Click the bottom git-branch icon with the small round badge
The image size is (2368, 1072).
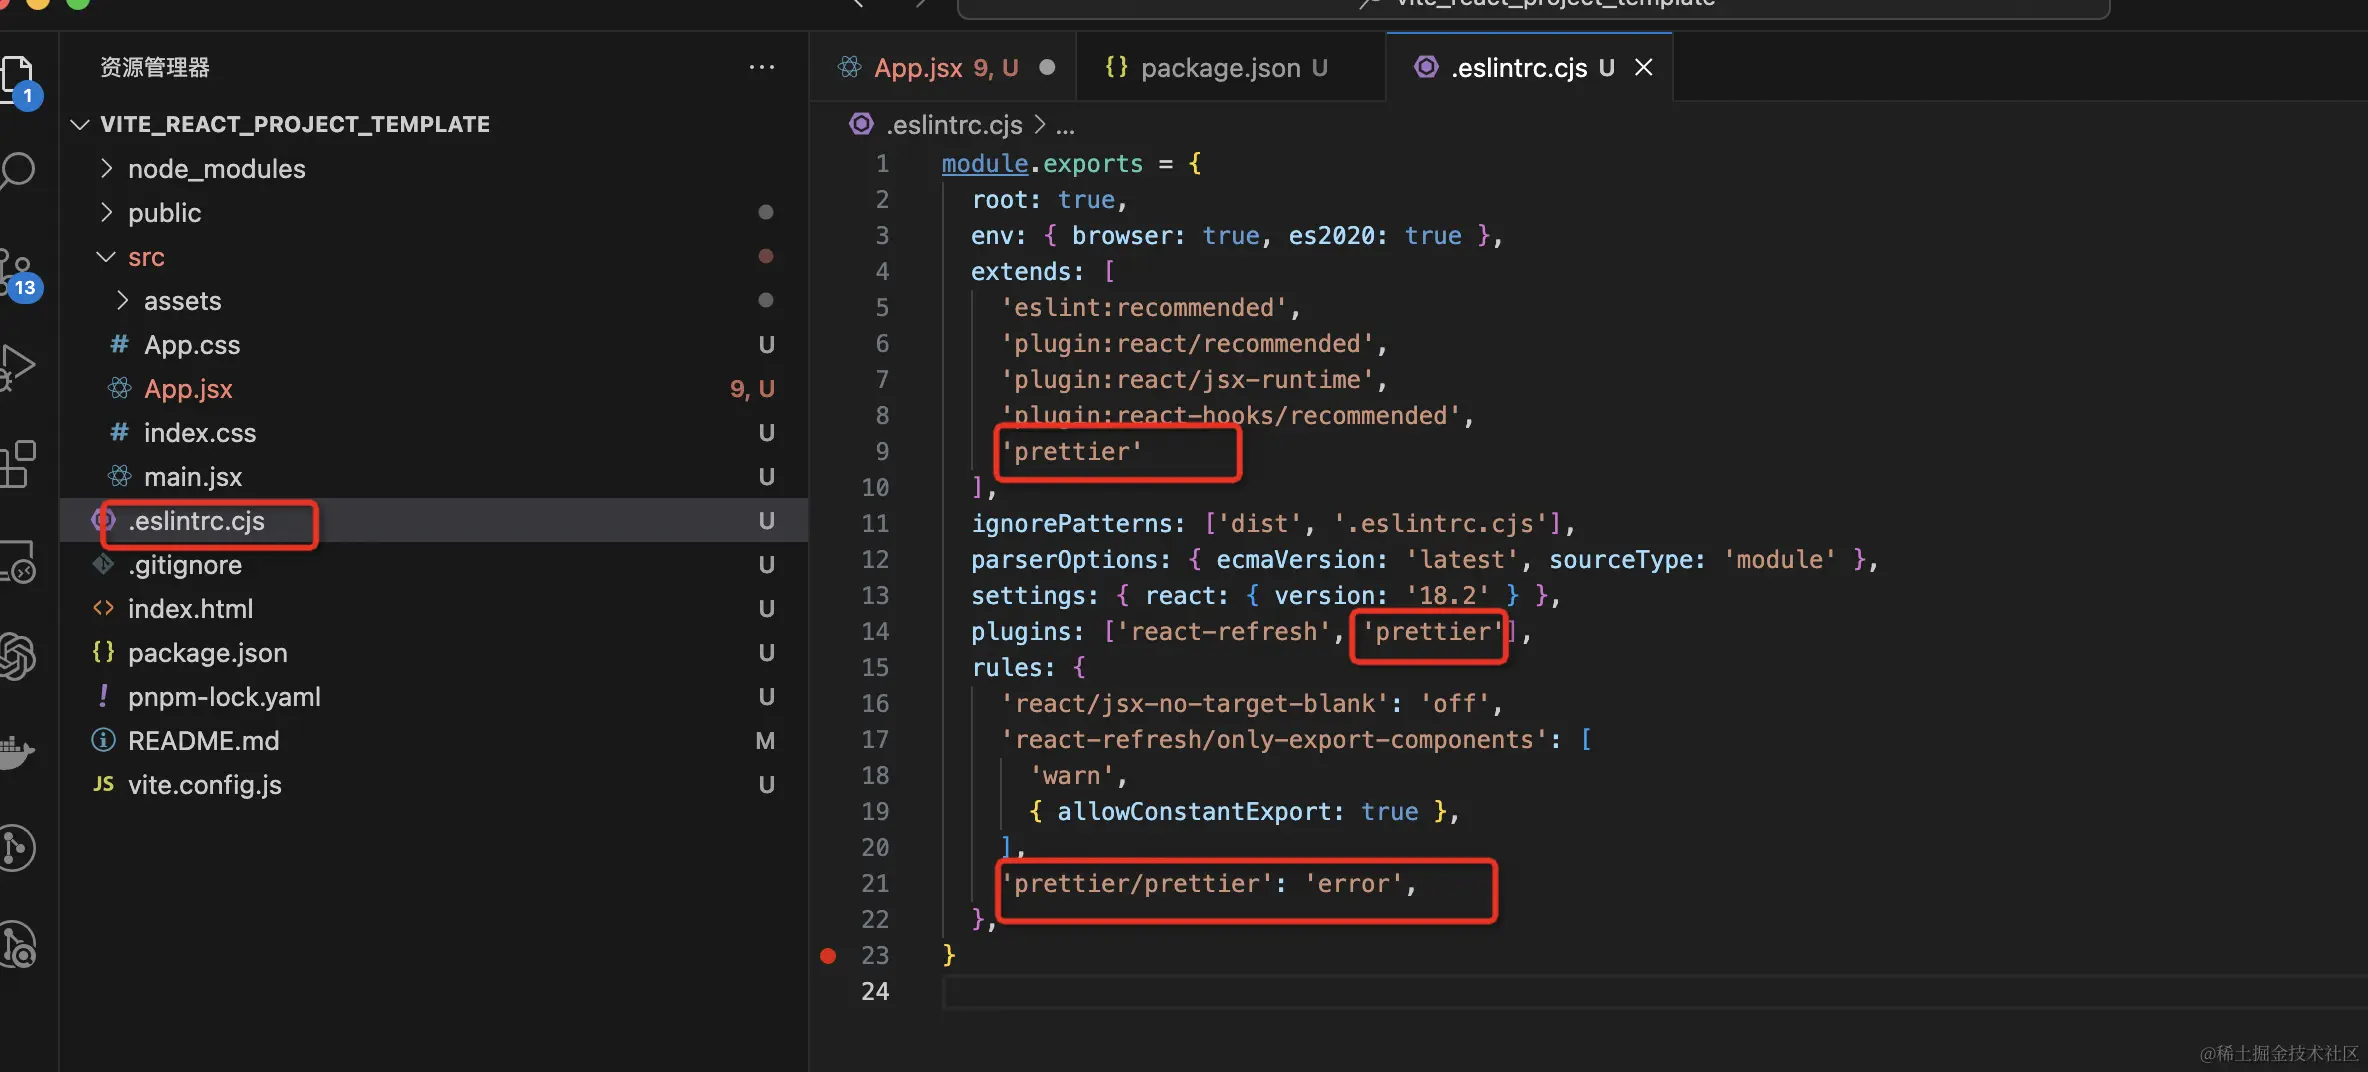tap(19, 945)
